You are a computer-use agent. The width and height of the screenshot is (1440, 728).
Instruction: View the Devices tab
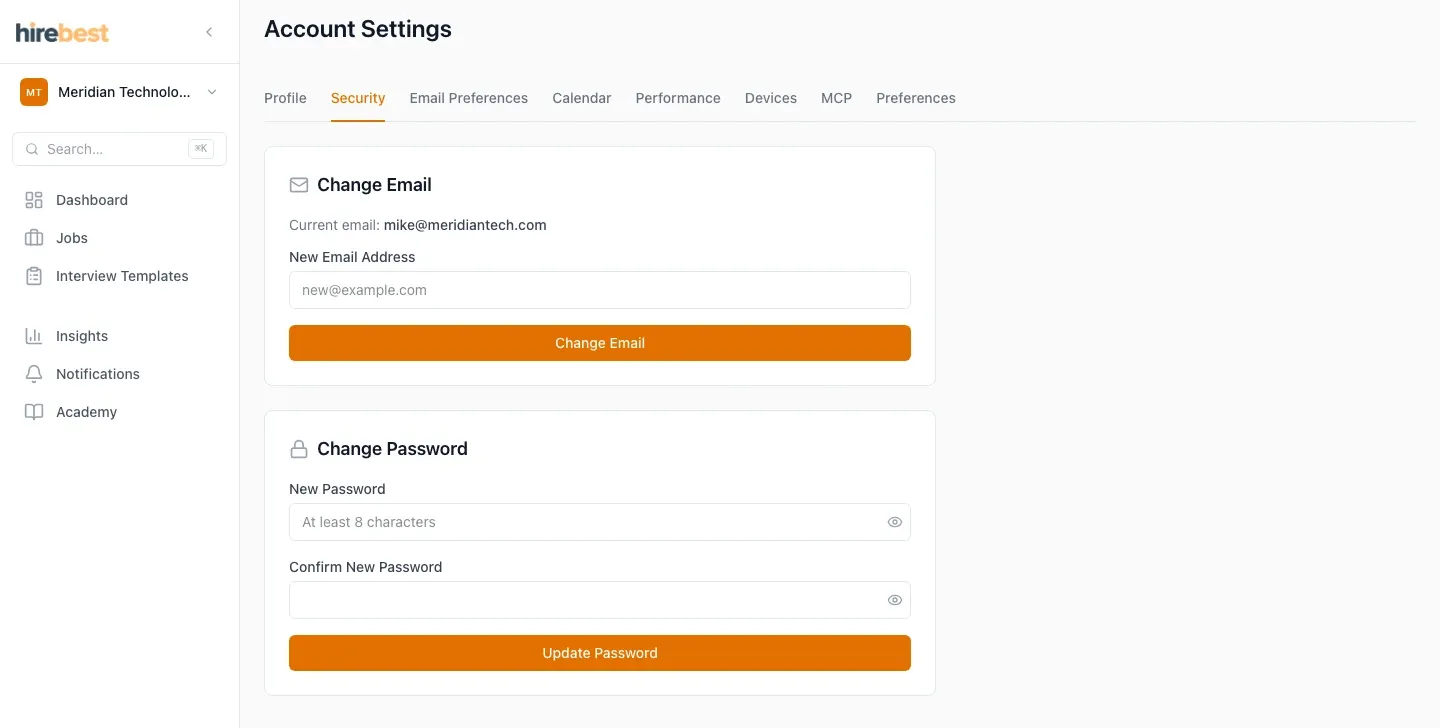point(771,98)
